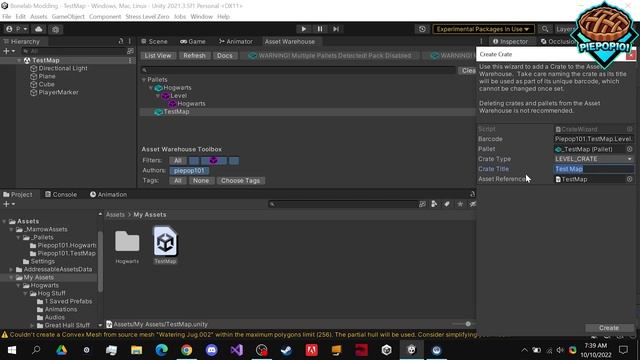
Task: Click the Project search by label icon
Action: pos(447,204)
